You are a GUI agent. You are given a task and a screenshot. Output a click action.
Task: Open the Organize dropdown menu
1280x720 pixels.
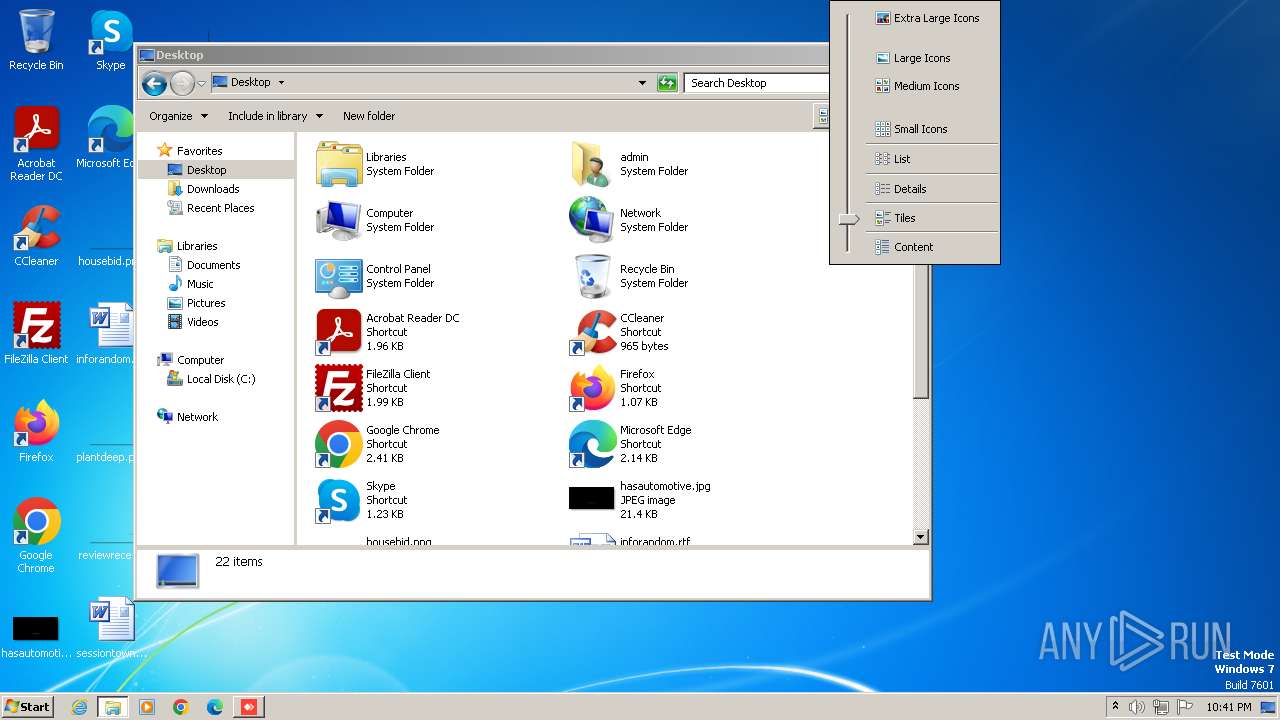(x=178, y=116)
